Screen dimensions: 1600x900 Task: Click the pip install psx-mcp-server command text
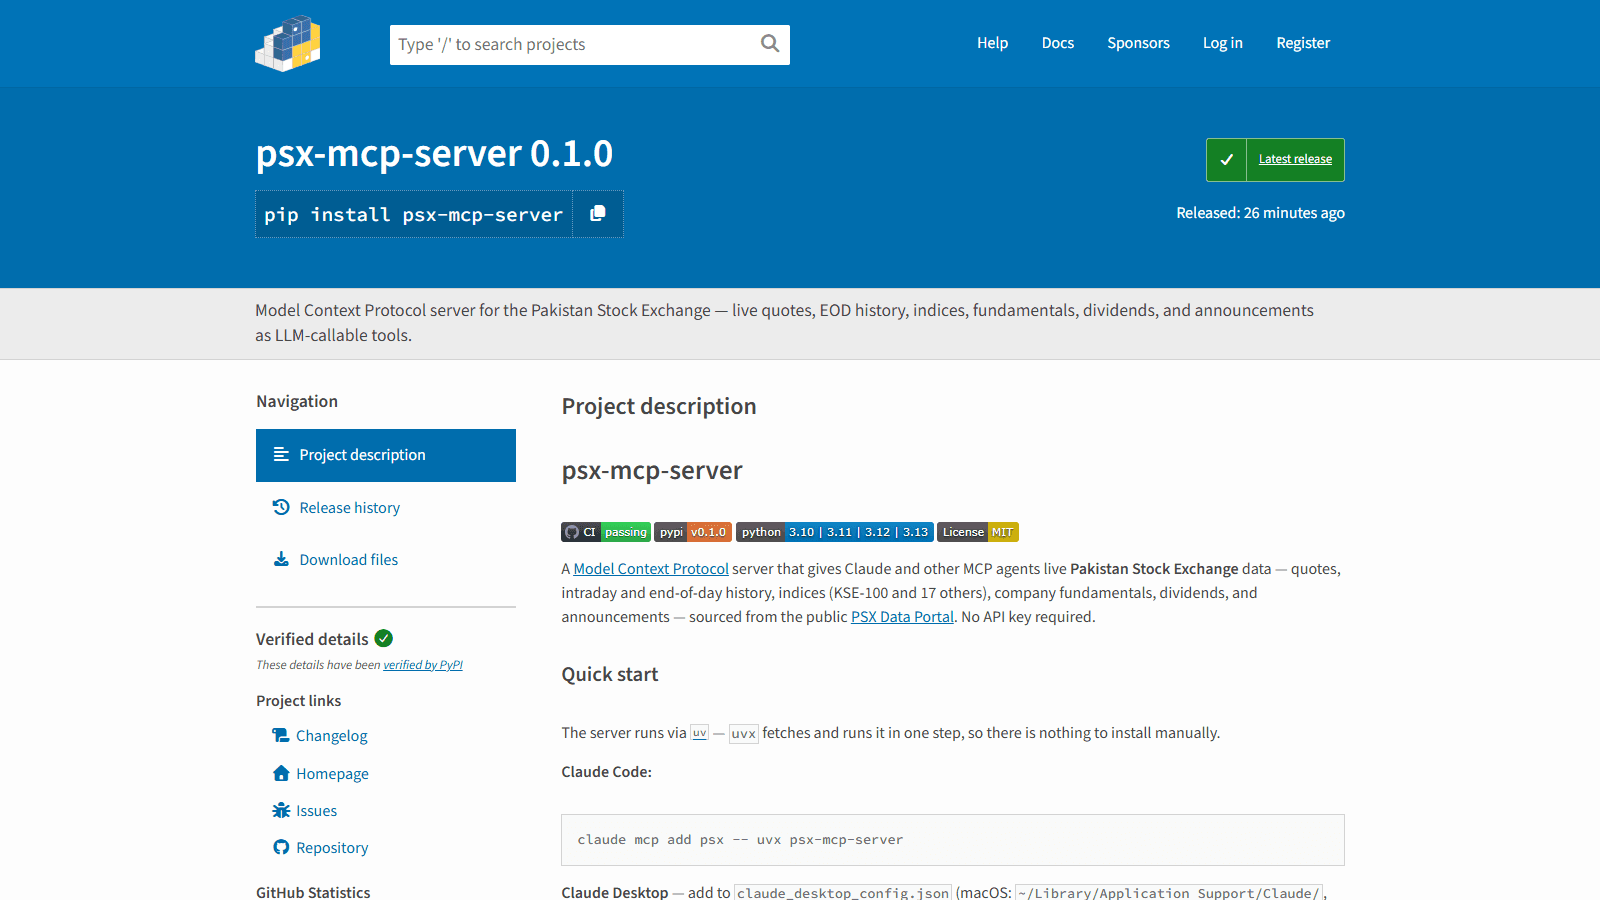[x=414, y=214]
